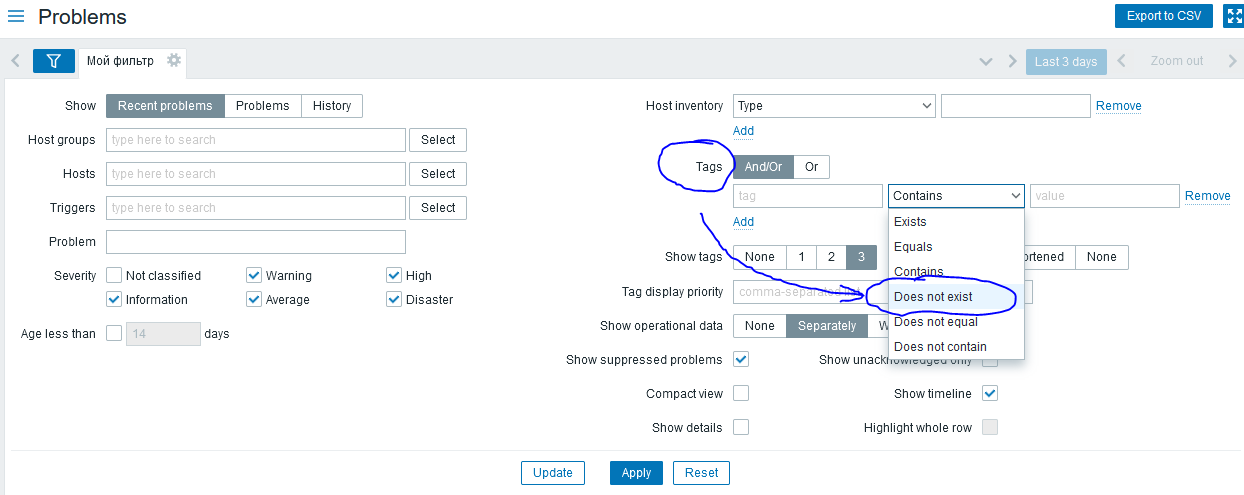Click Export to CSV button

click(1163, 16)
